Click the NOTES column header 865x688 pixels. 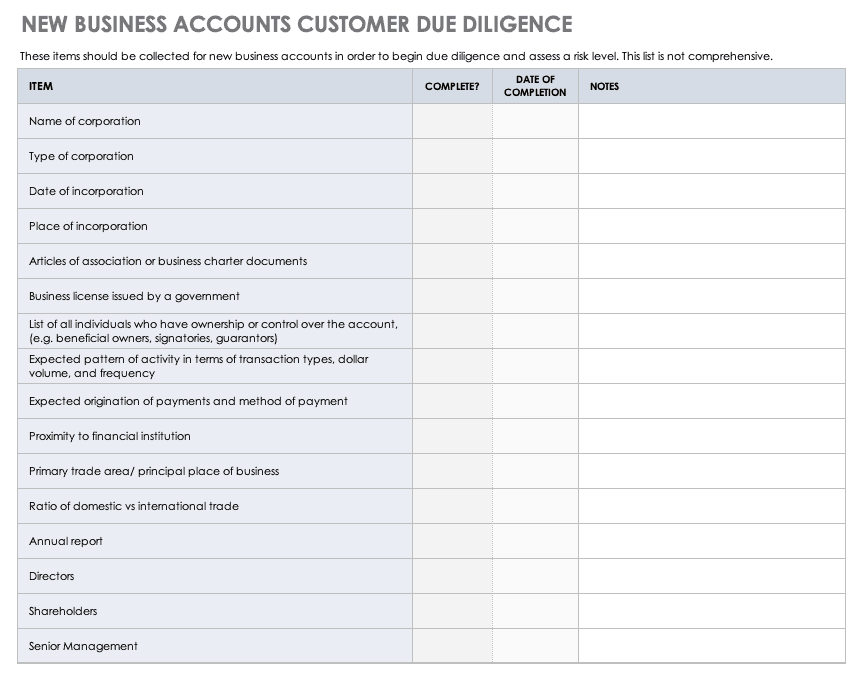click(712, 86)
